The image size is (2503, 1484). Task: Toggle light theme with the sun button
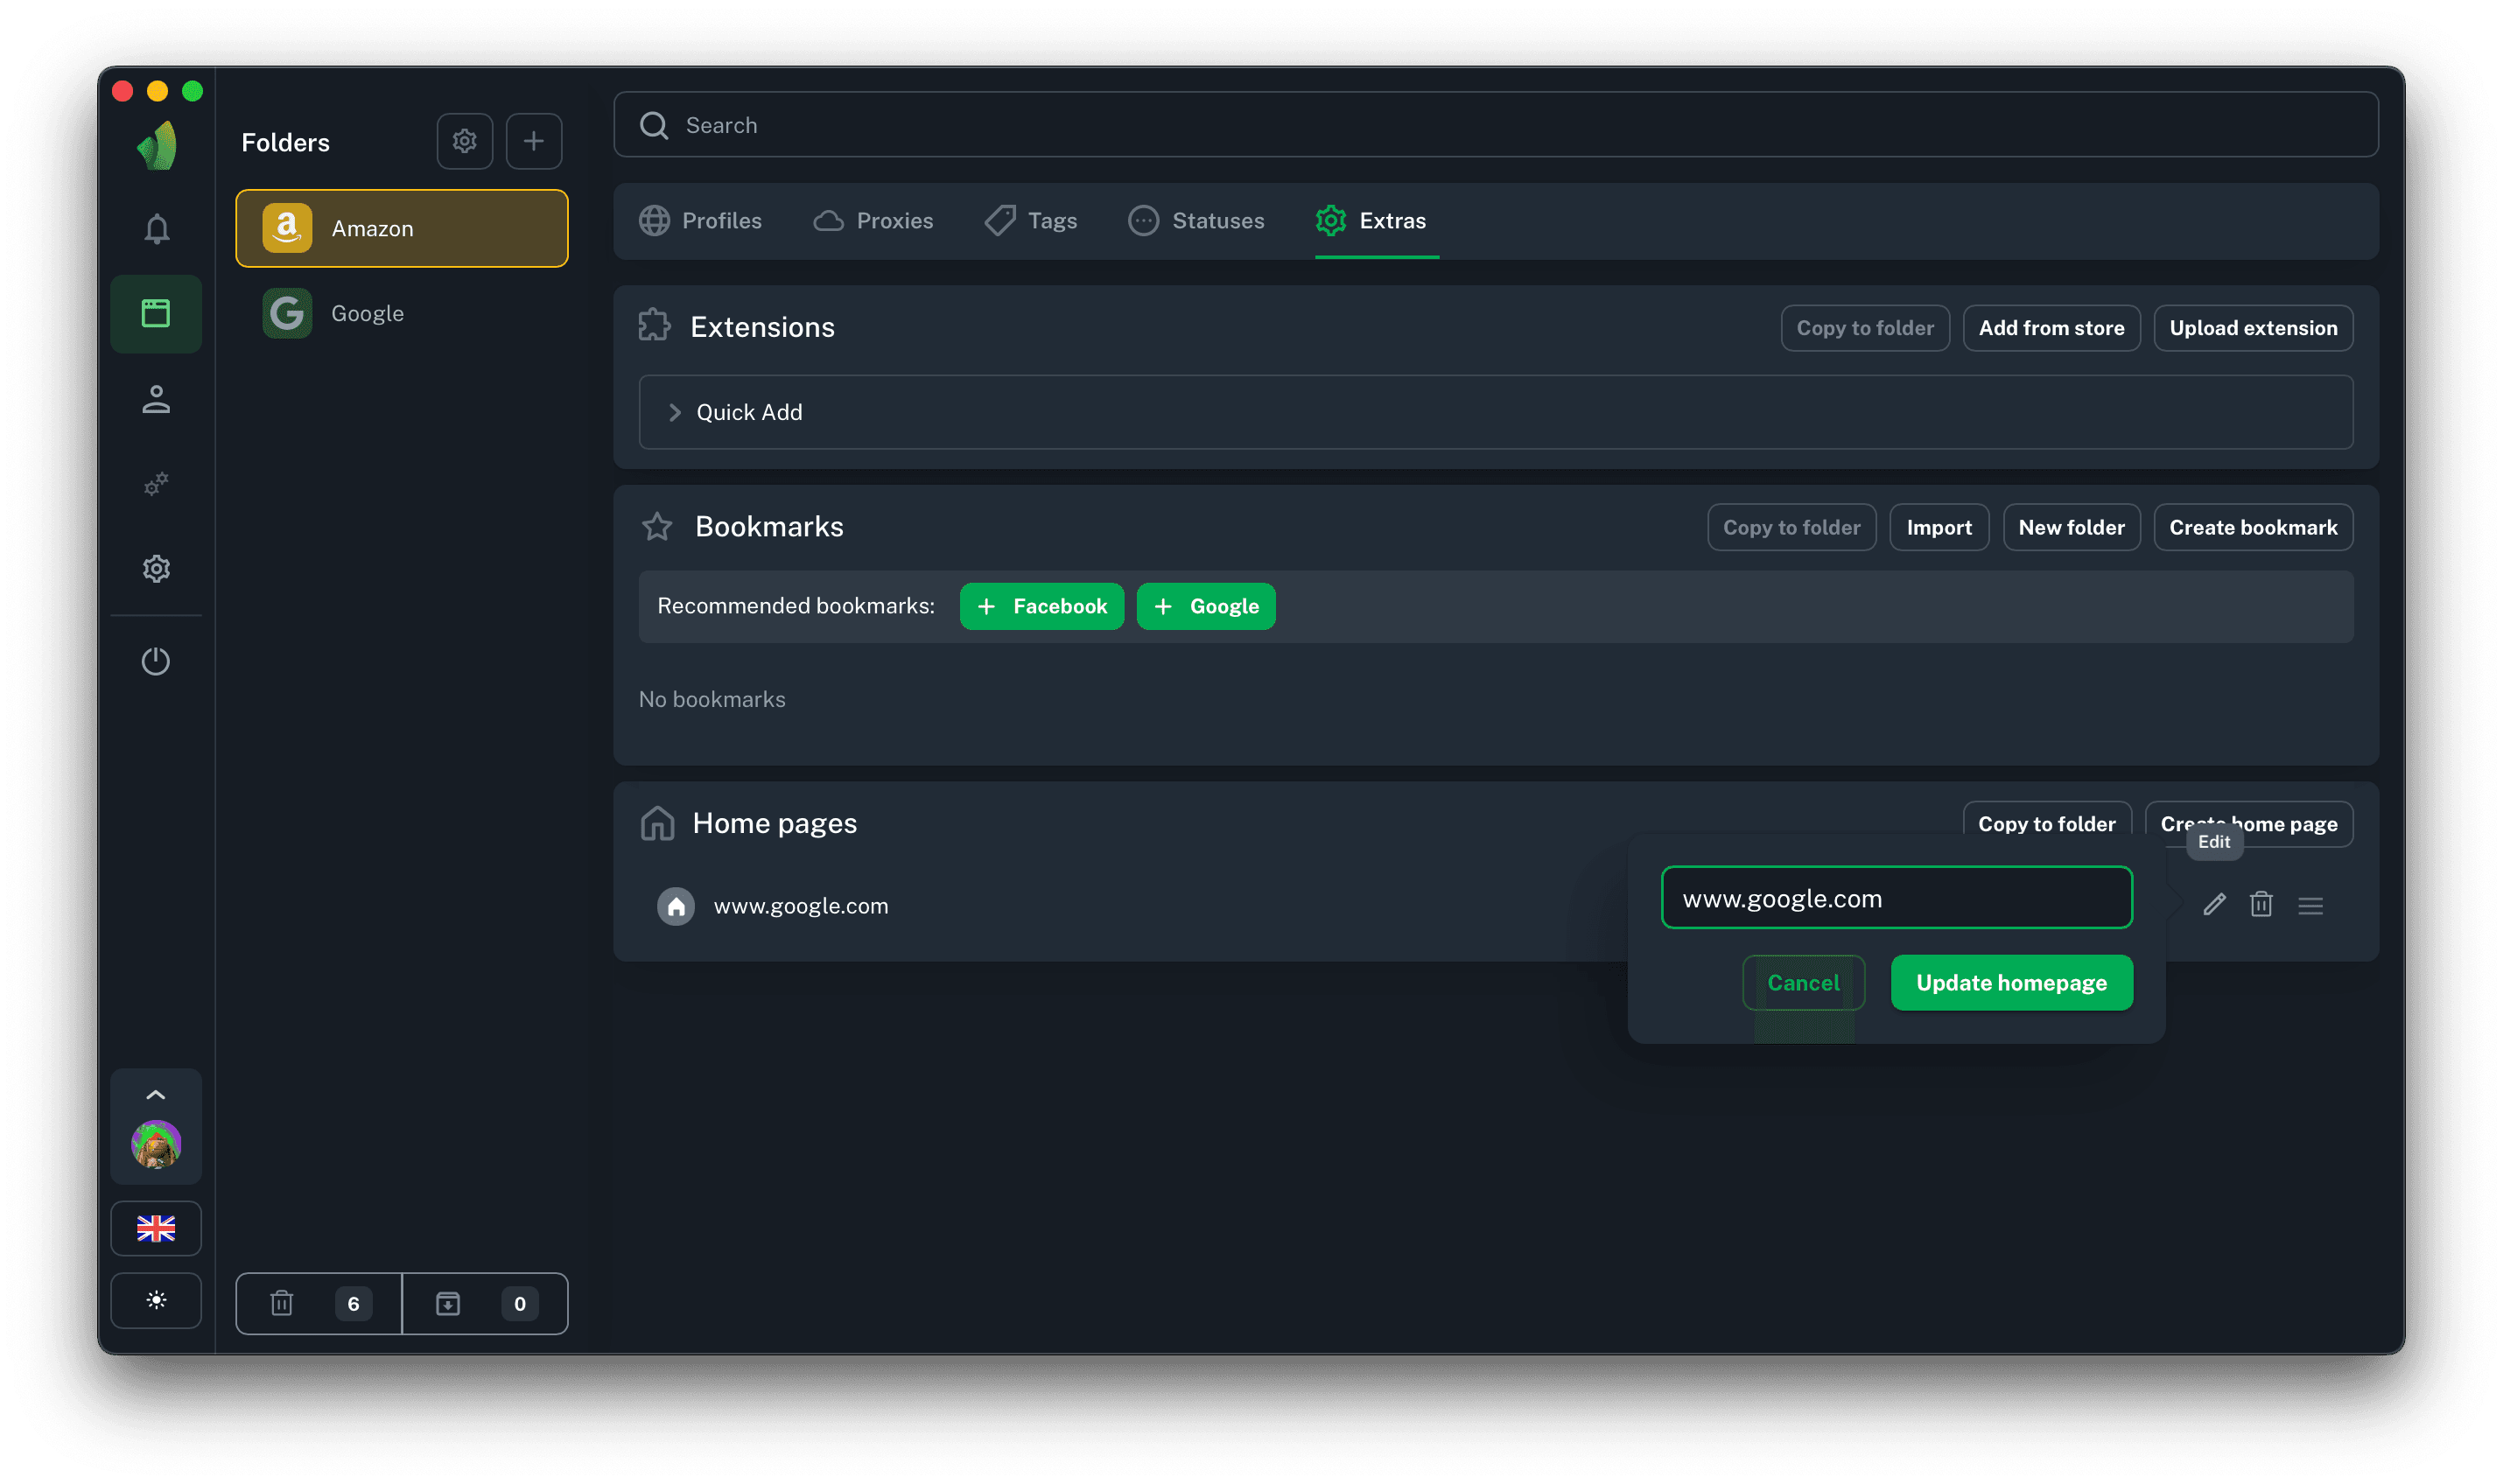(156, 1300)
